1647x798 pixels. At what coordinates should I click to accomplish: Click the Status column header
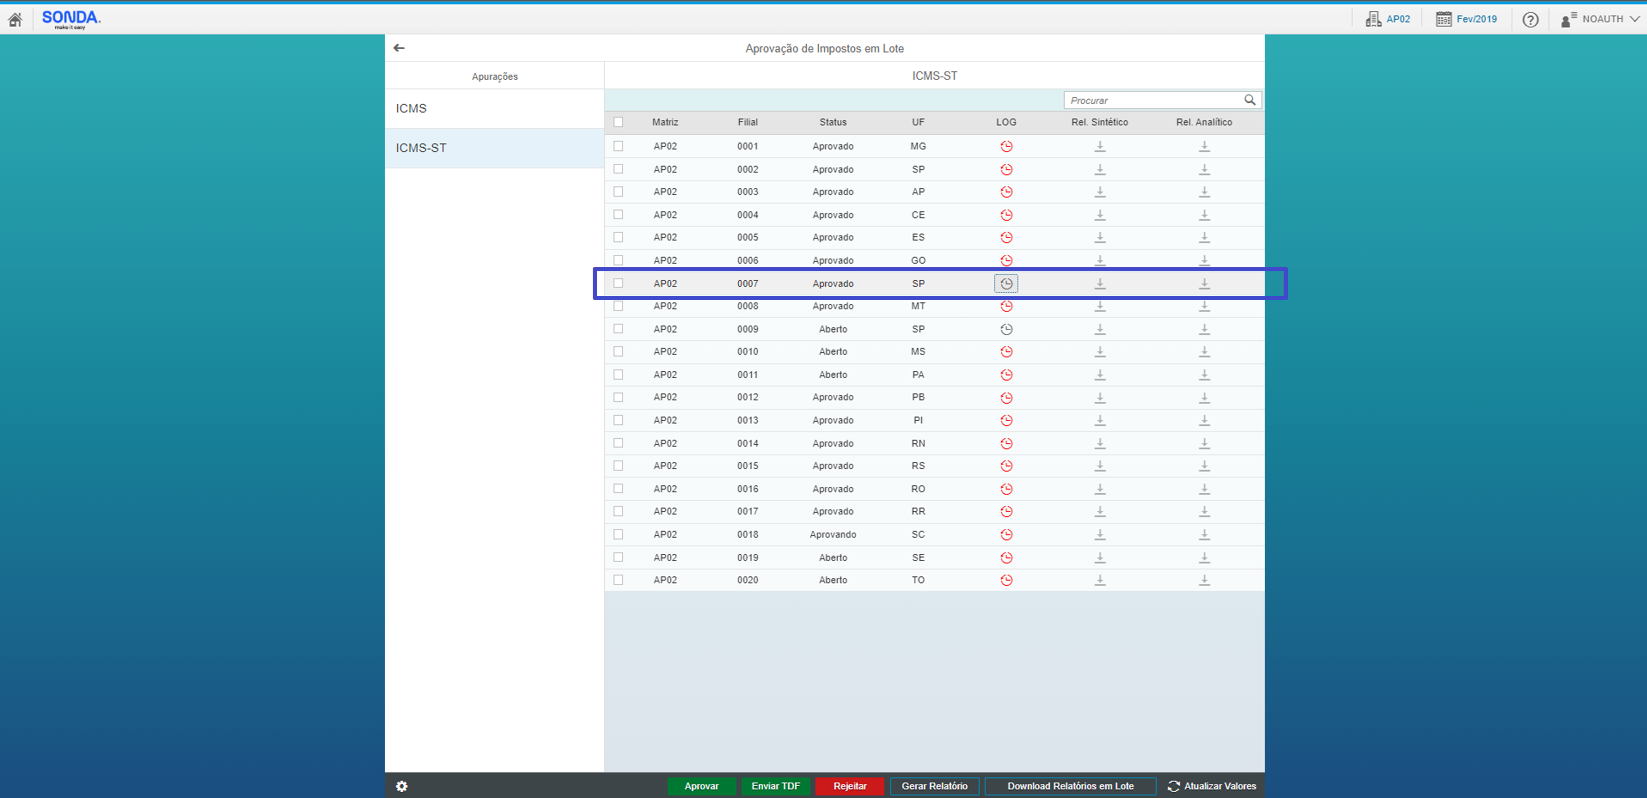click(833, 122)
